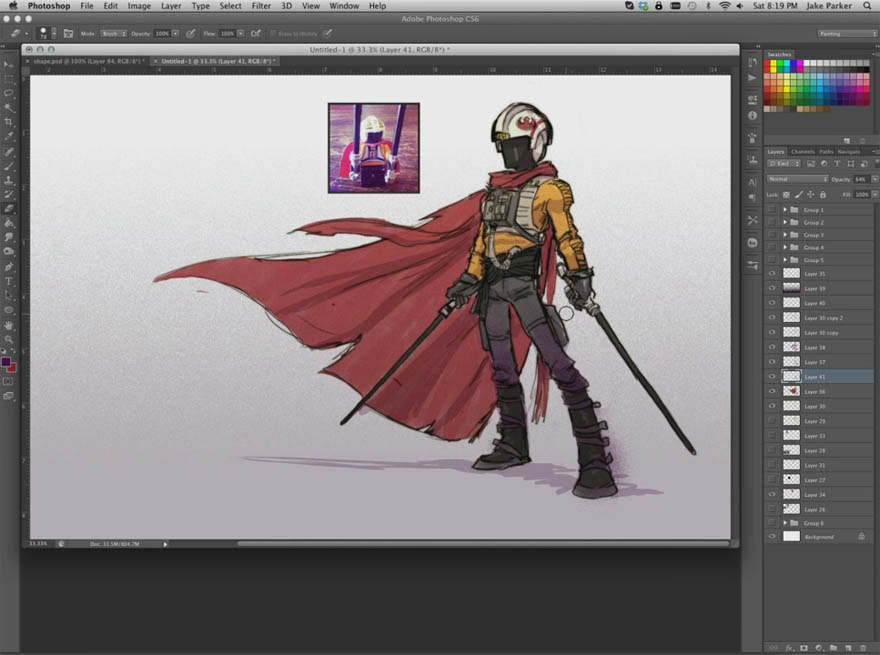Click the Jake Parker user name
Image resolution: width=880 pixels, height=655 pixels.
pos(829,6)
